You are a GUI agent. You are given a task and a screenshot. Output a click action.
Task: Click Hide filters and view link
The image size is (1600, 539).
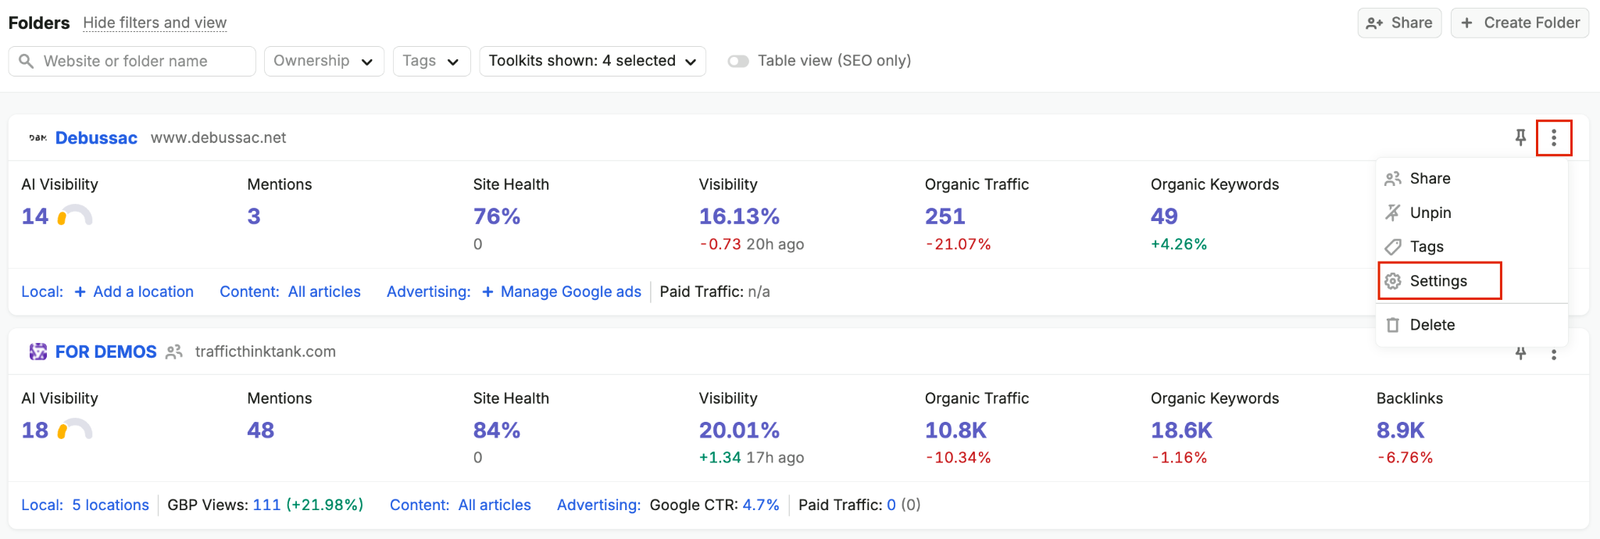155,23
